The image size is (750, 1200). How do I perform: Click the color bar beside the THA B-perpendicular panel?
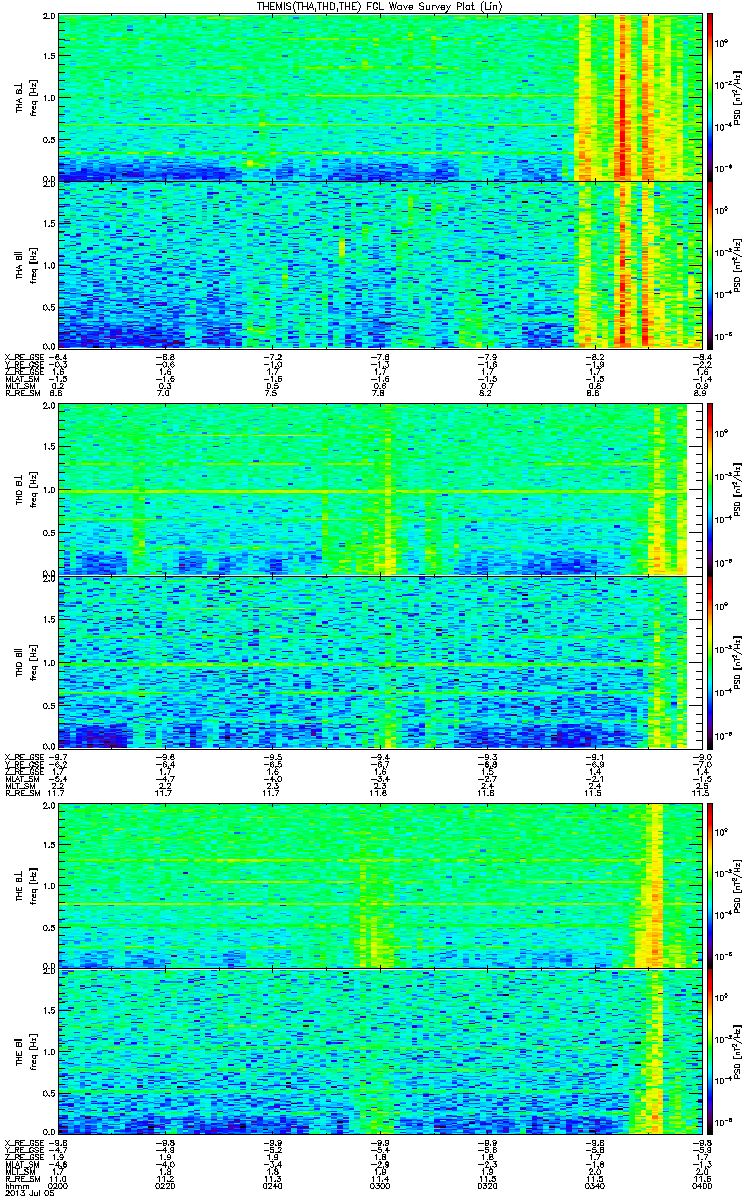click(711, 97)
